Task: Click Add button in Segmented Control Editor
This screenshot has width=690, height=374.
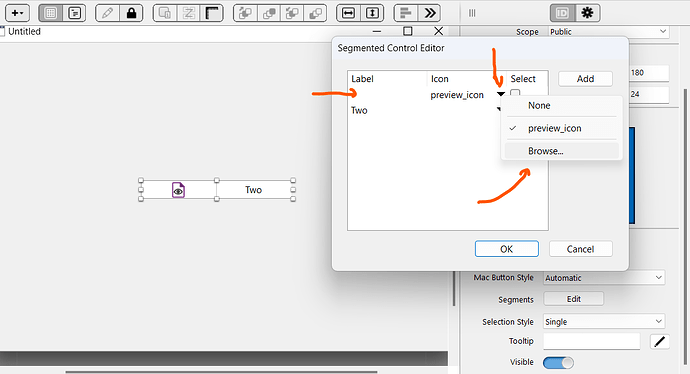Action: coord(585,79)
